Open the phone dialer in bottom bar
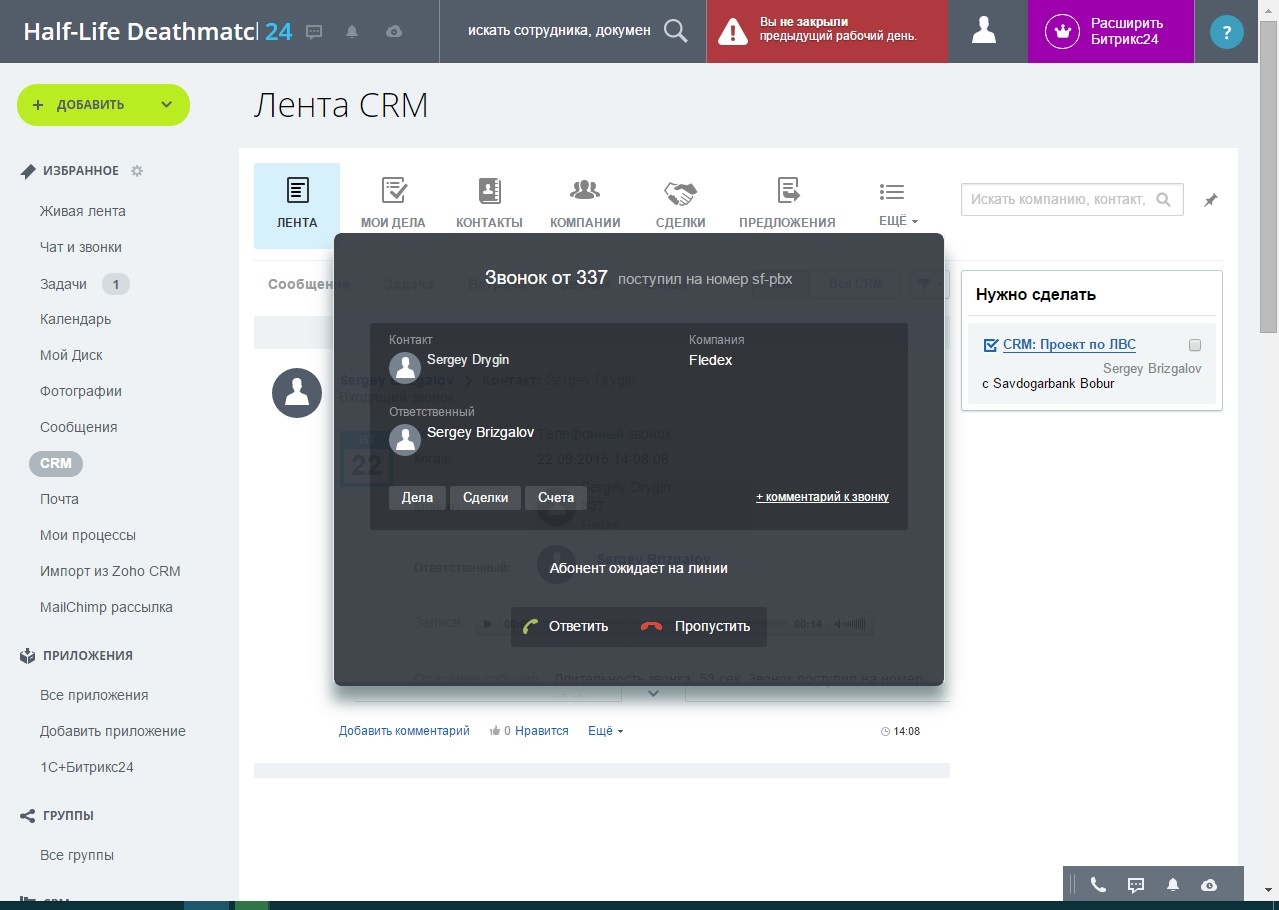The width and height of the screenshot is (1279, 910). click(1098, 885)
